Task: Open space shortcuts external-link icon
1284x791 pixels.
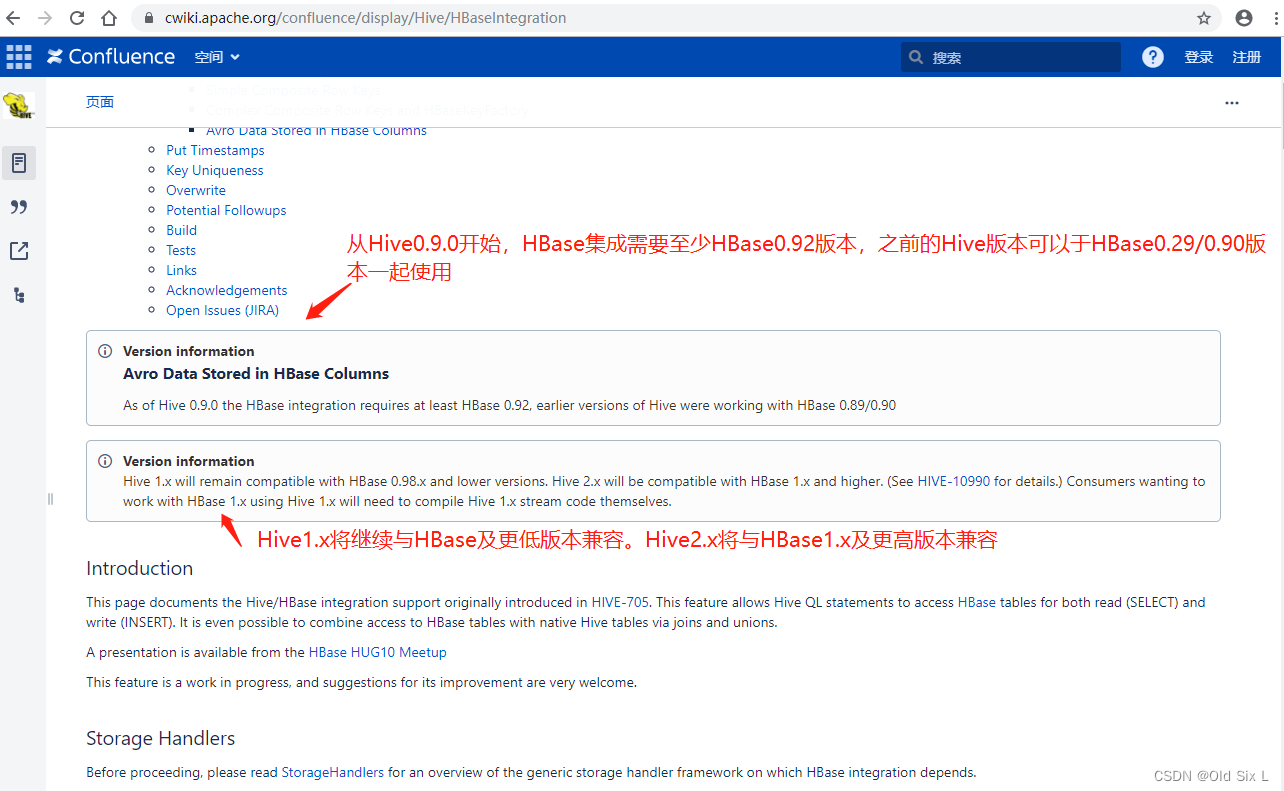Action: point(19,251)
